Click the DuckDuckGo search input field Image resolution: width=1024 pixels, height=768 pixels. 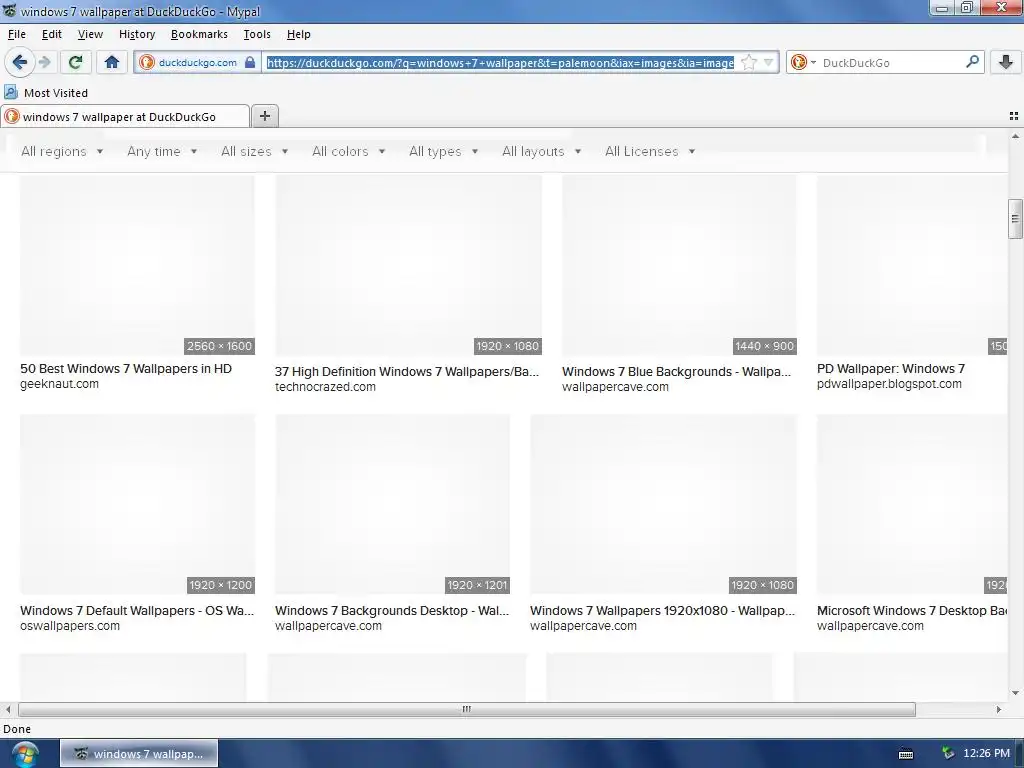890,63
